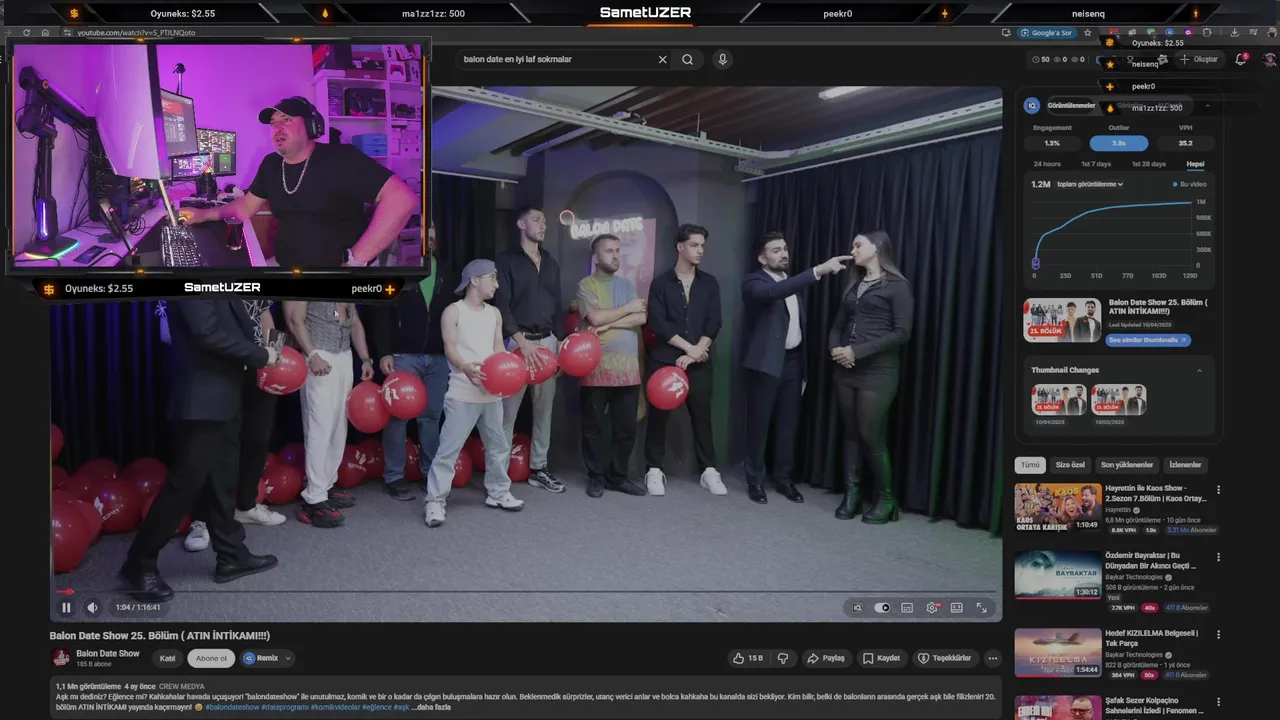Screen dimensions: 1280x720
Task: Select the 1st 28 days tab
Action: [x=1148, y=164]
